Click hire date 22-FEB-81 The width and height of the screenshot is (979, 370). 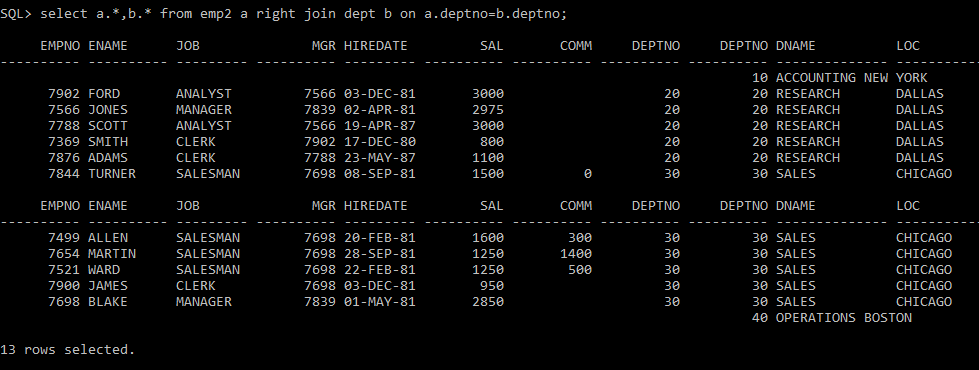click(x=380, y=270)
